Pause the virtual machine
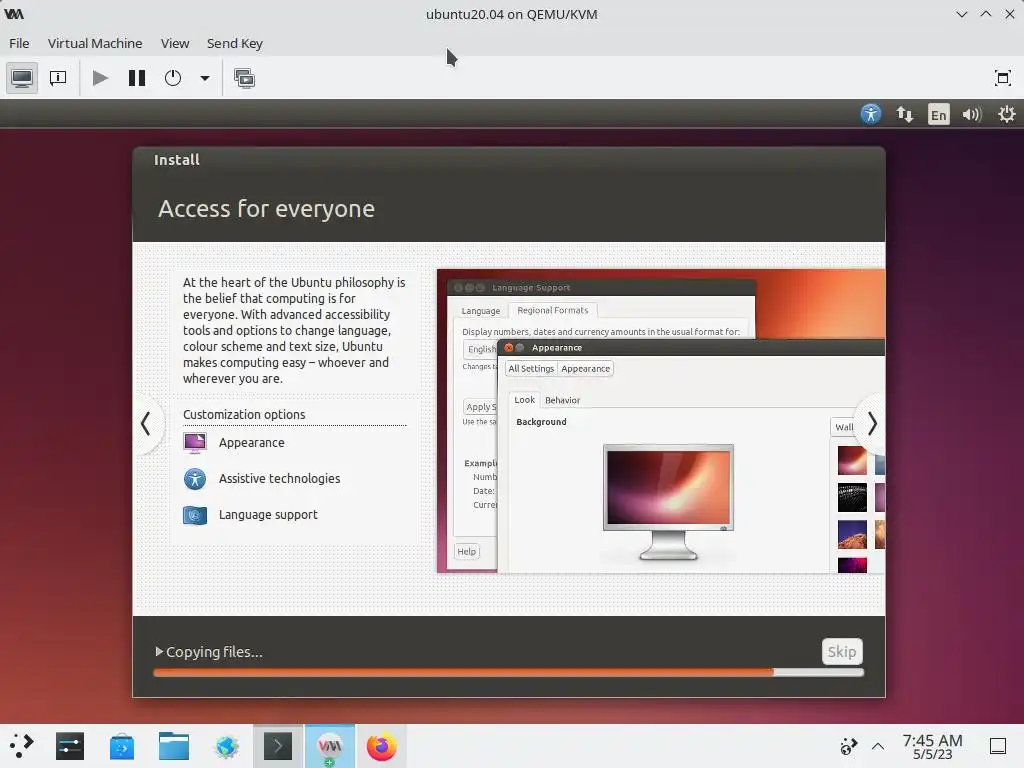Image resolution: width=1024 pixels, height=768 pixels. [x=136, y=78]
